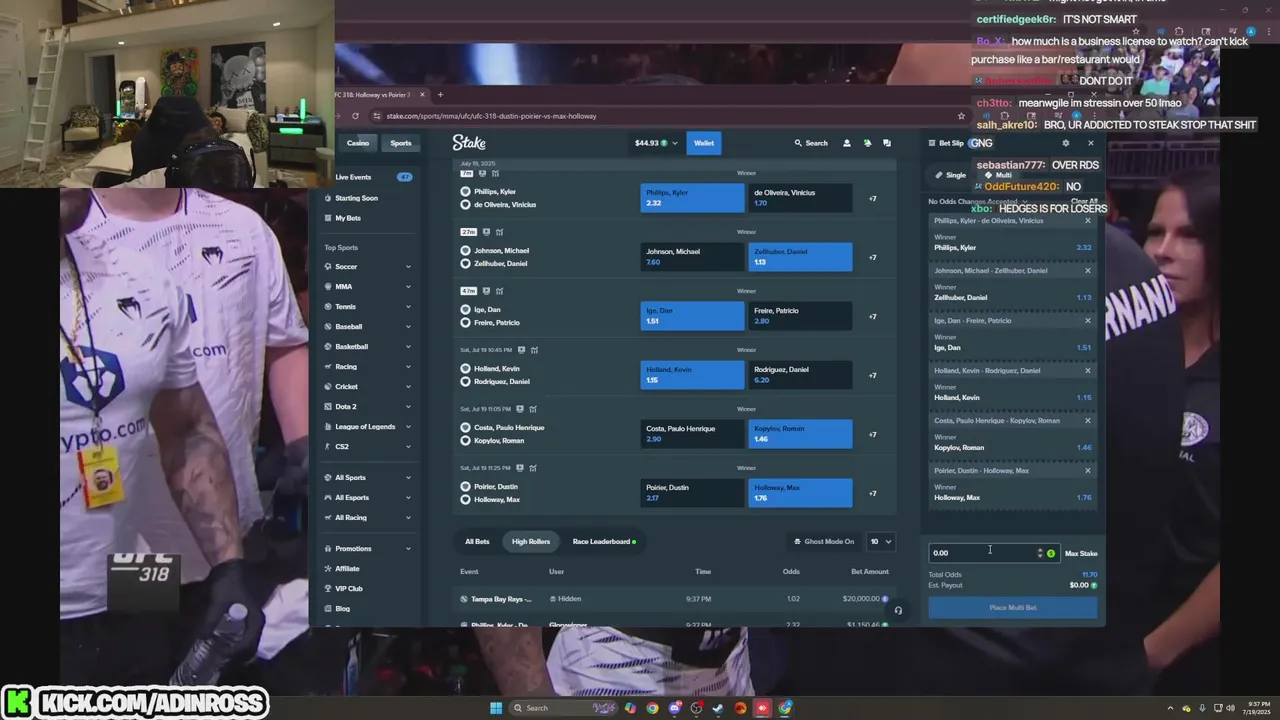Open bet slip settings gear icon
Viewport: 1280px width, 720px height.
pyautogui.click(x=1065, y=143)
